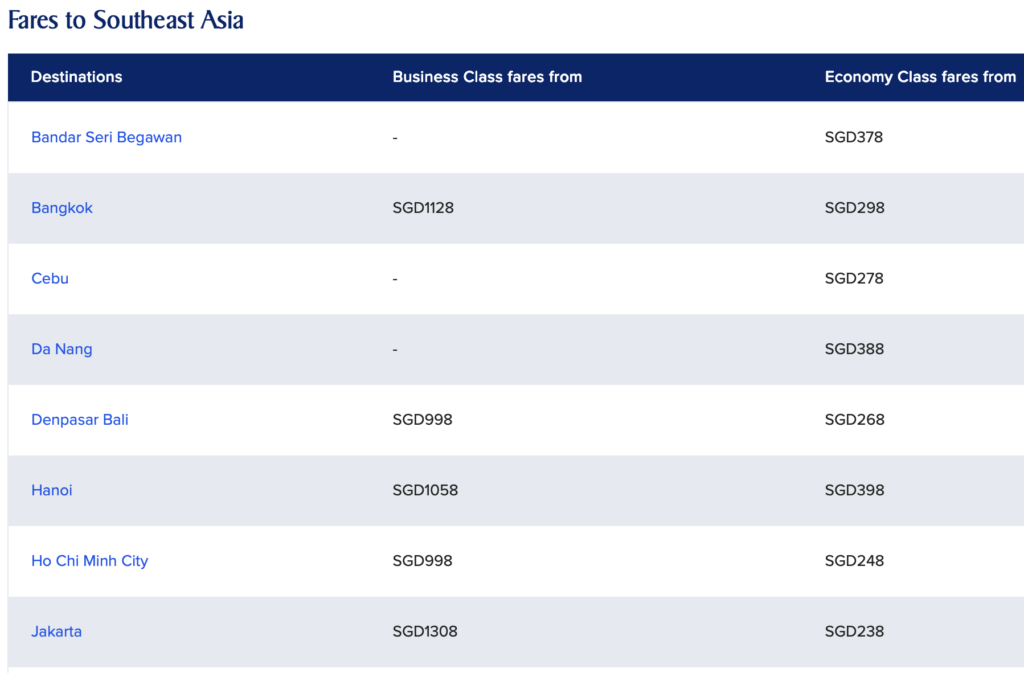
Task: Click Bandar Seri Begawan's SGD378 Economy fare
Action: (x=854, y=137)
